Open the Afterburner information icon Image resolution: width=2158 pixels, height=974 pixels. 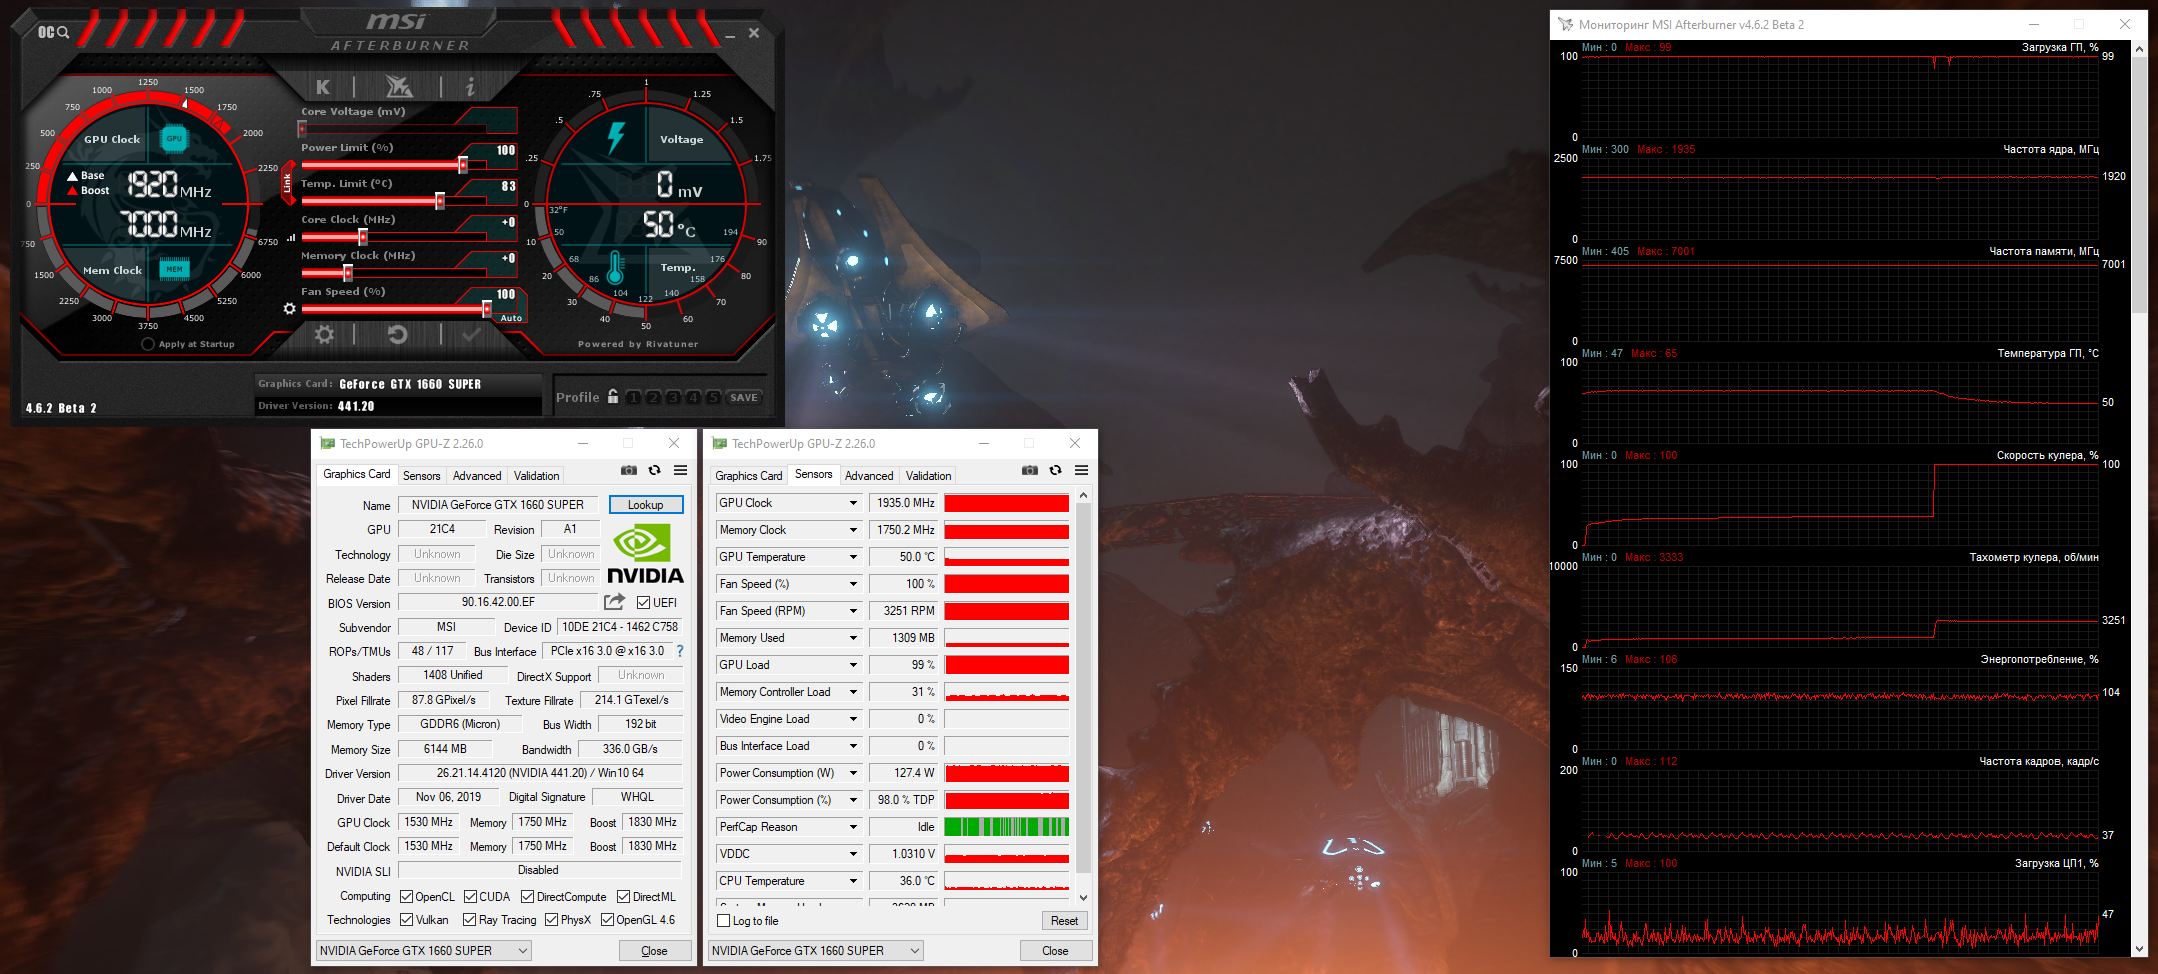point(470,87)
